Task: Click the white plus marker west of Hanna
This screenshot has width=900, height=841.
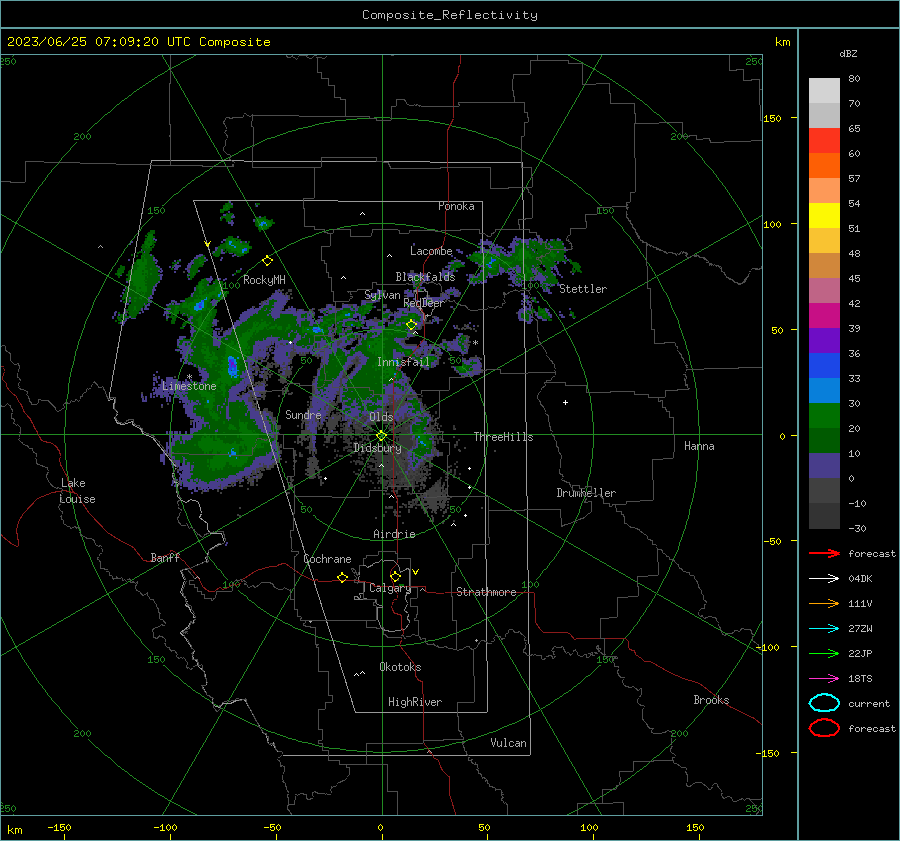Action: 565,402
